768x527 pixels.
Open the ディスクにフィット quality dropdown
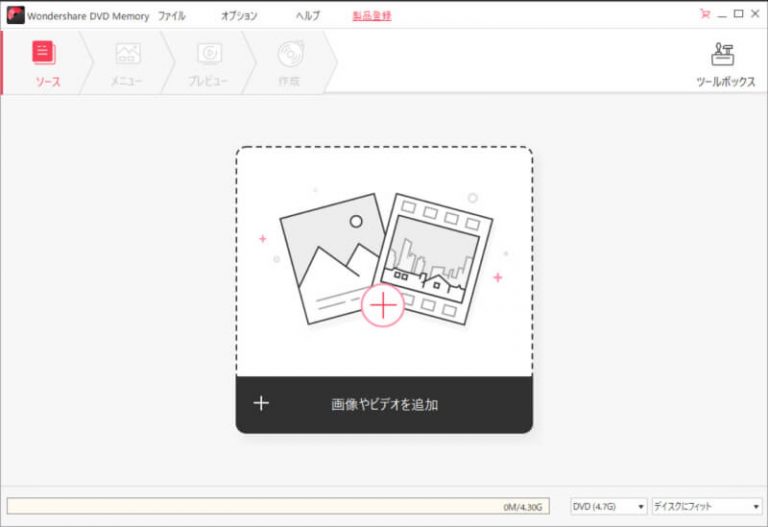click(x=706, y=507)
